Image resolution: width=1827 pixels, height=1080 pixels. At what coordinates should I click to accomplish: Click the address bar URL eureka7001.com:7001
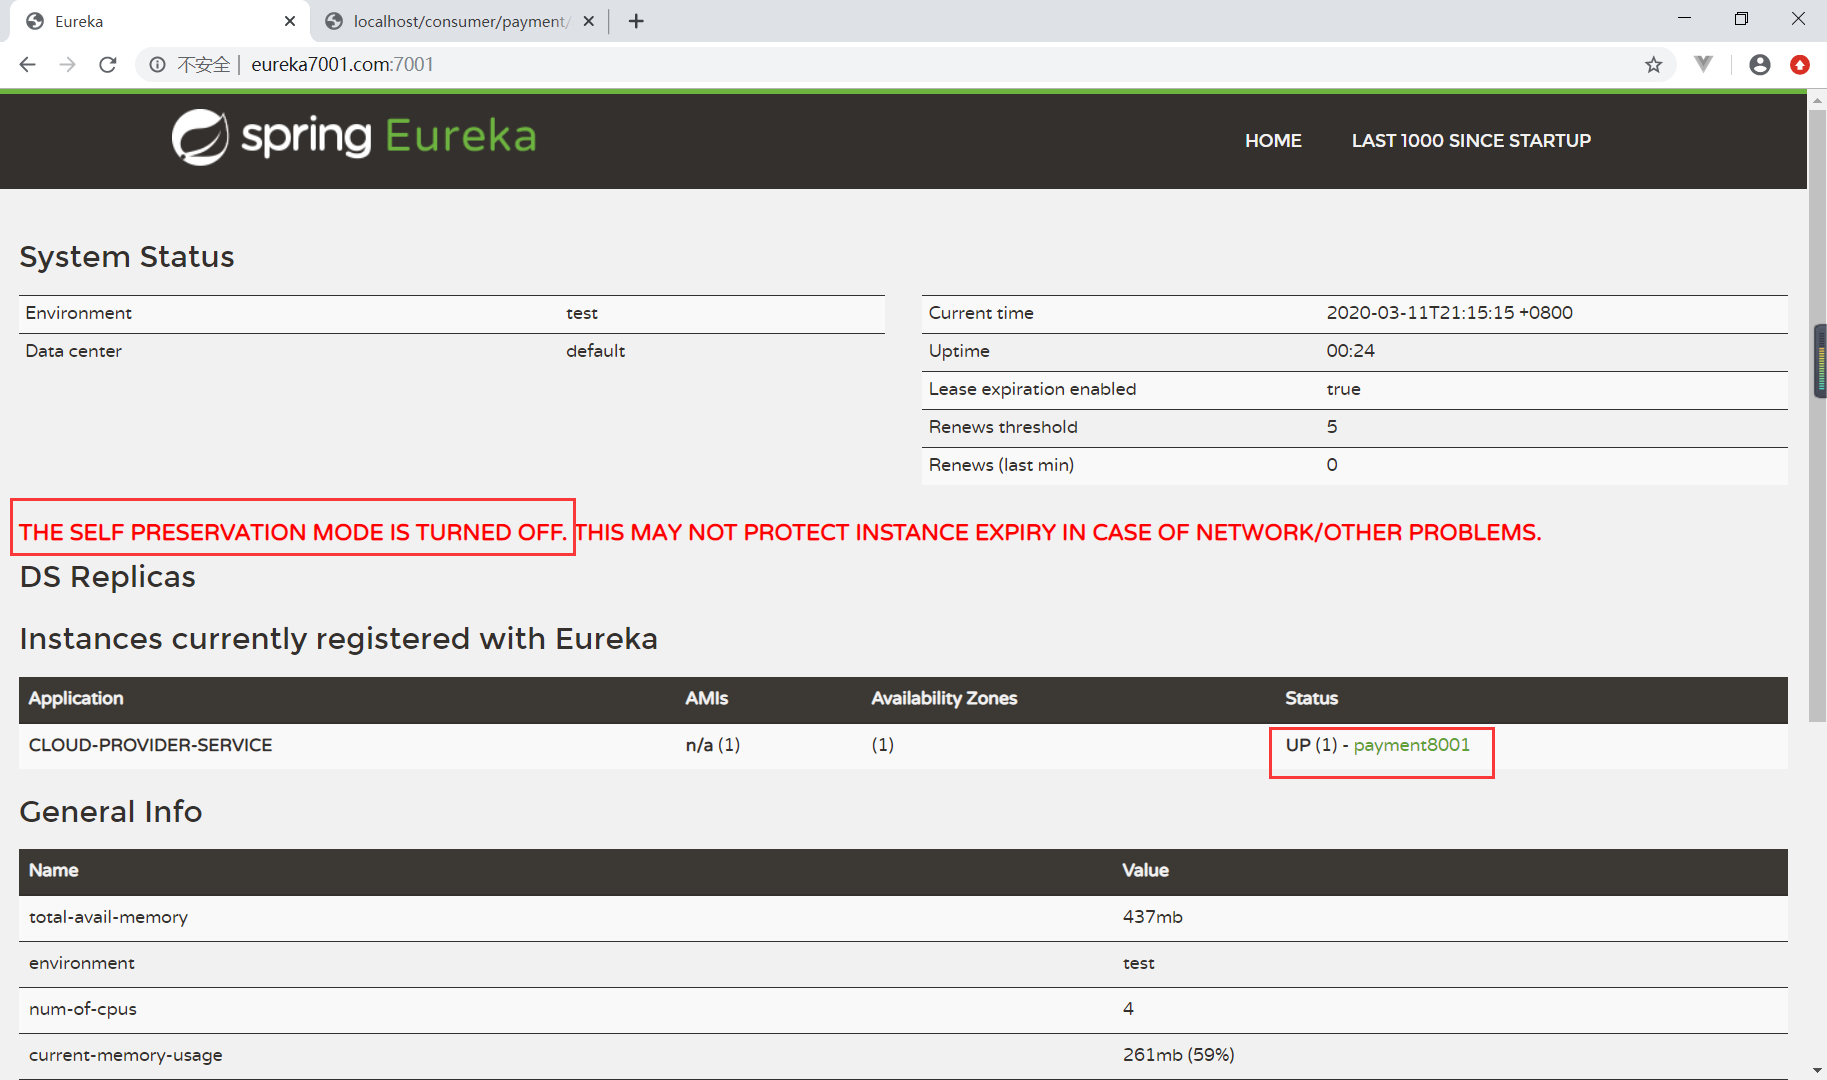[342, 65]
